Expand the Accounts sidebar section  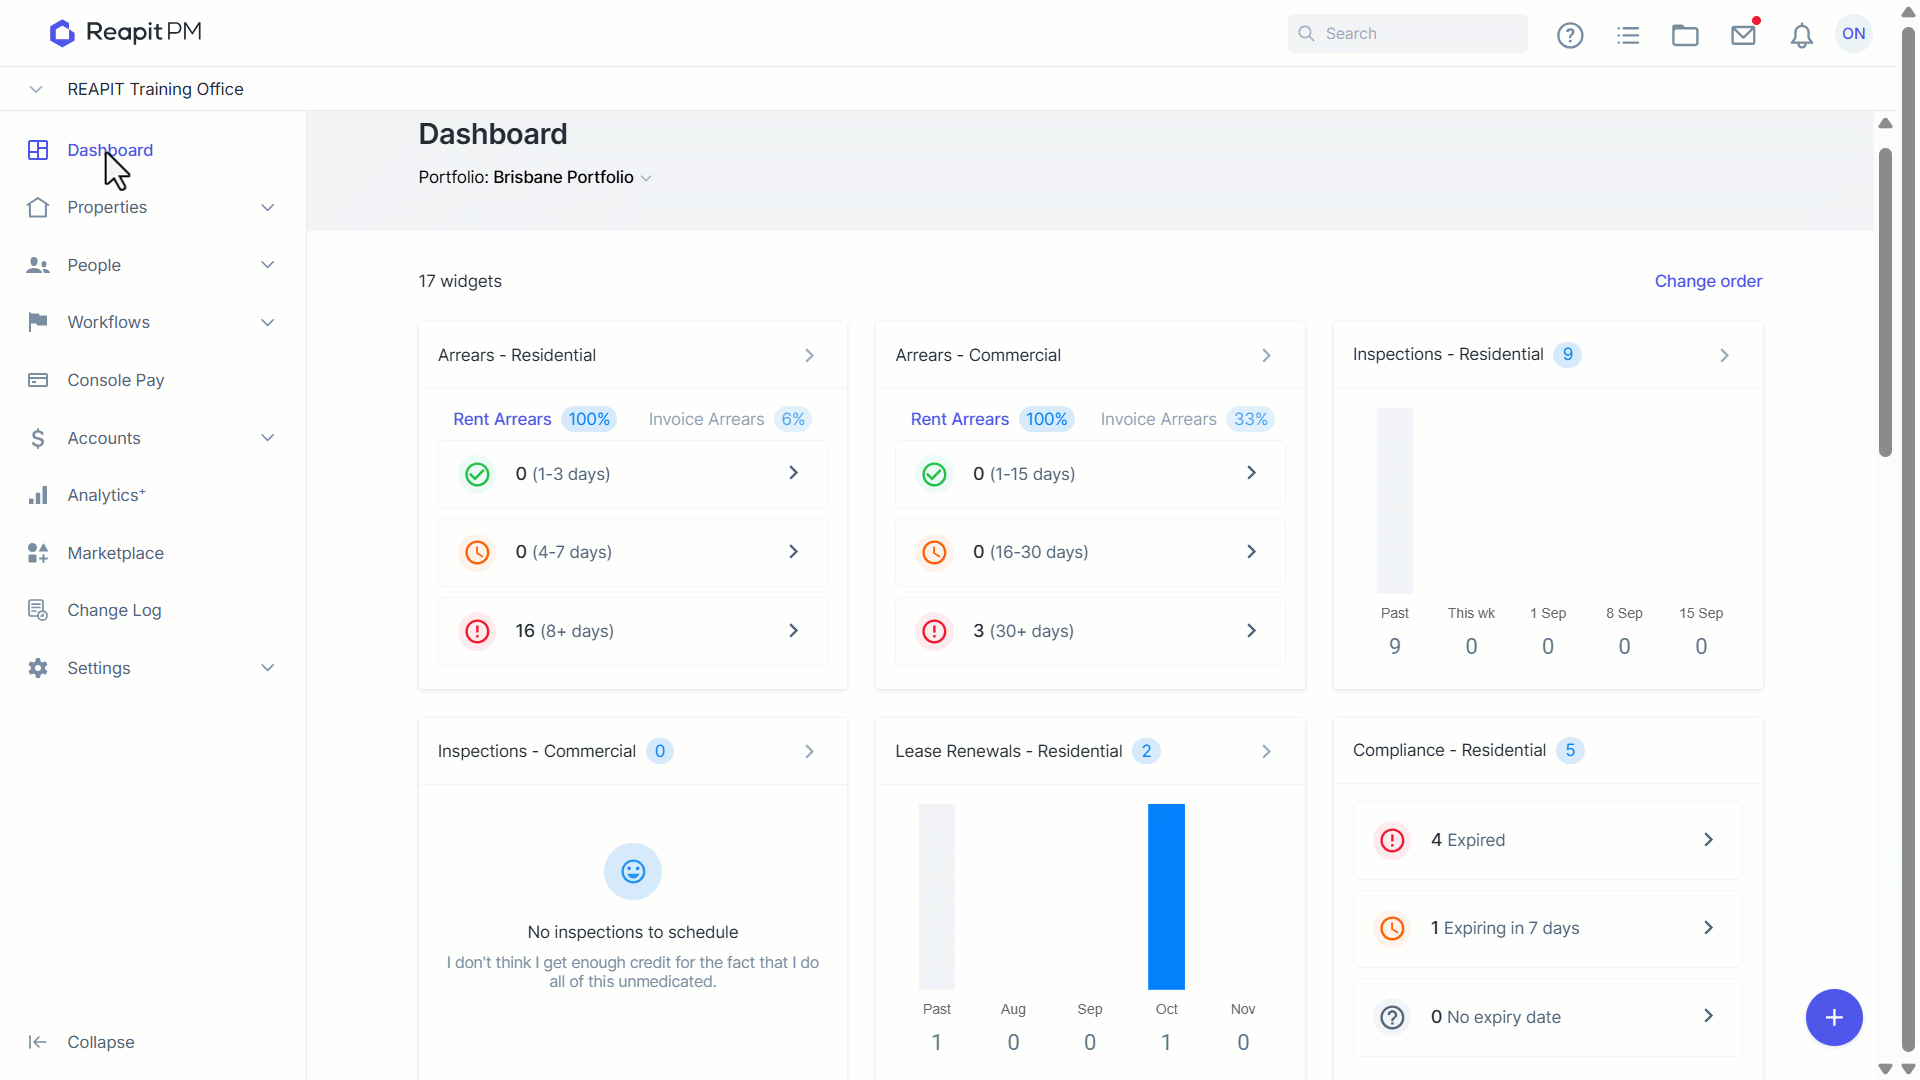point(152,438)
